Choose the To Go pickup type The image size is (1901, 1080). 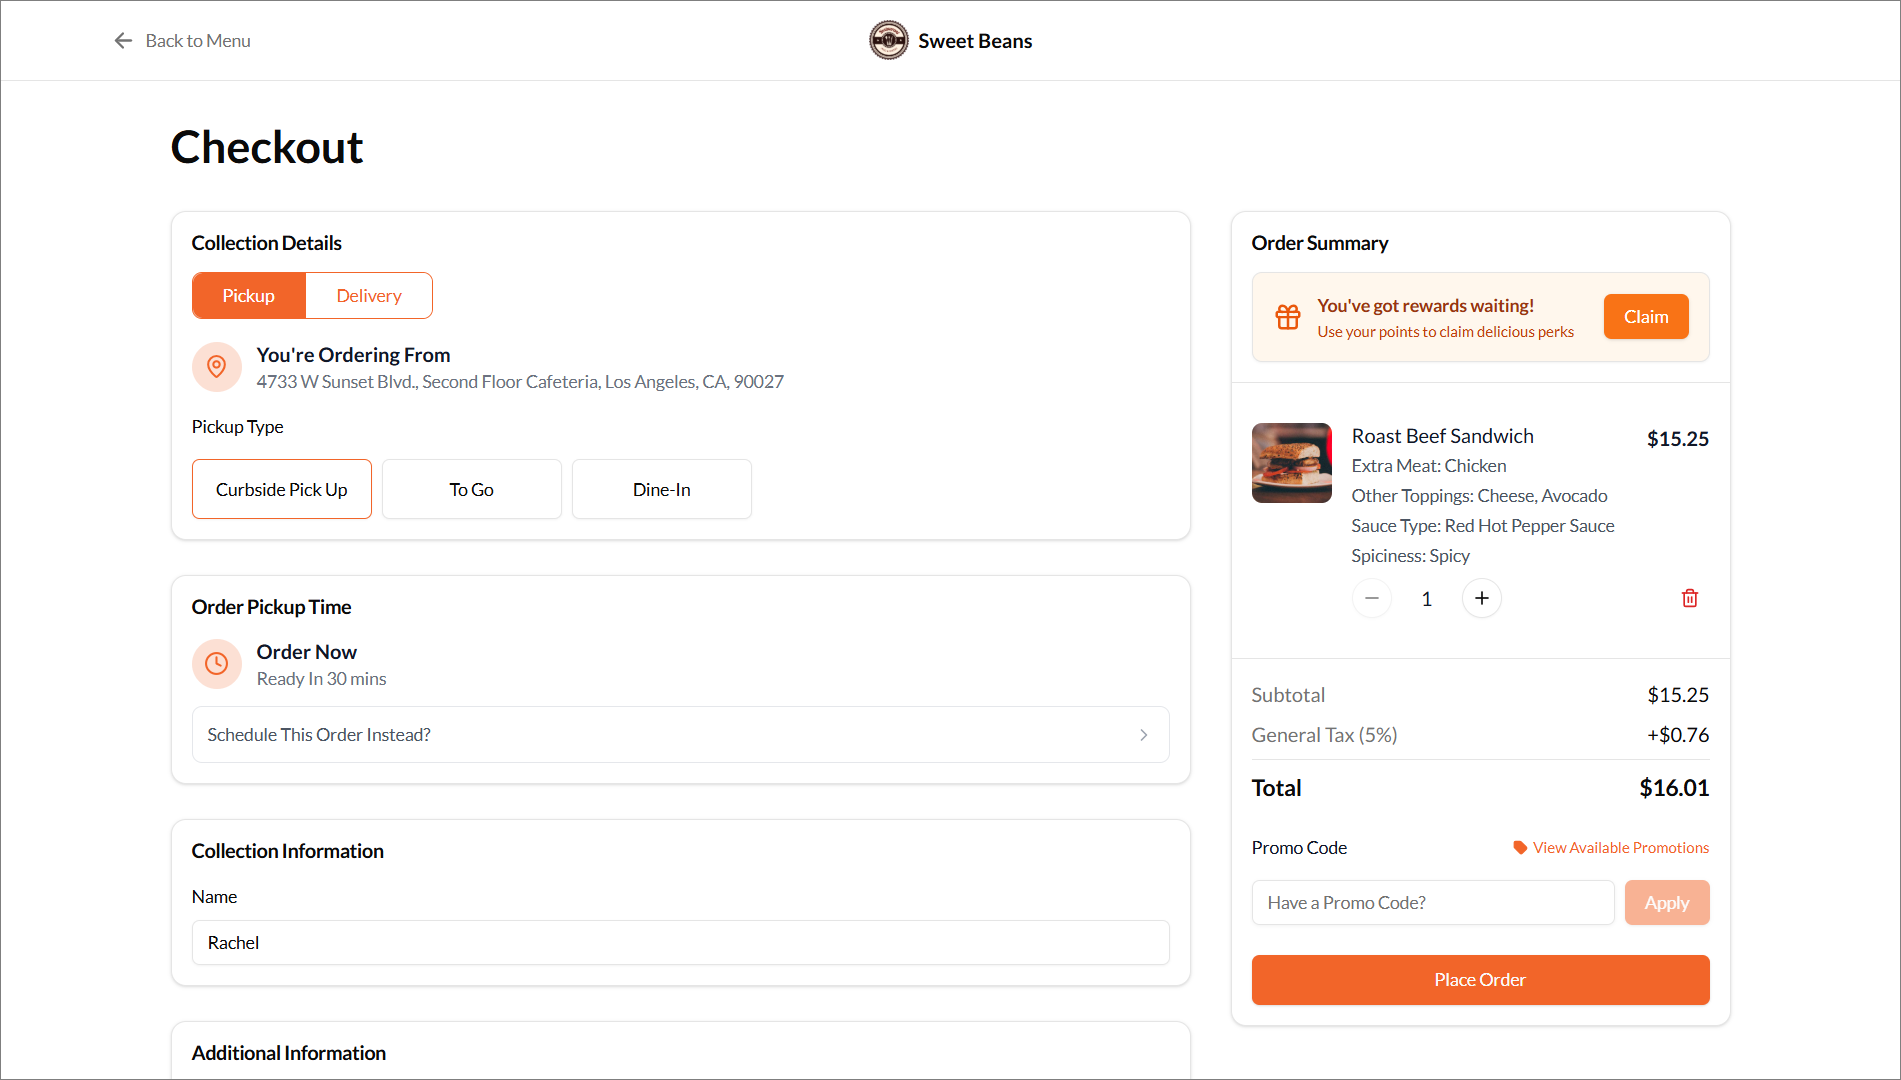tap(471, 489)
